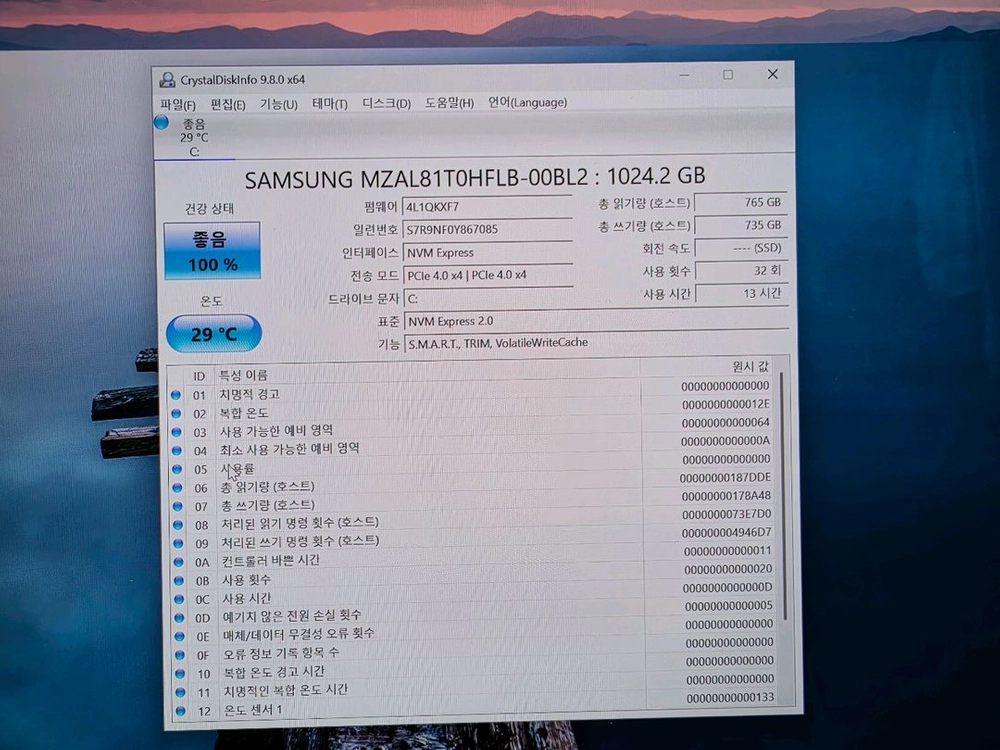This screenshot has height=750, width=1000.
Task: Click status dot for row 06 총 읽기량
Action: coord(177,488)
